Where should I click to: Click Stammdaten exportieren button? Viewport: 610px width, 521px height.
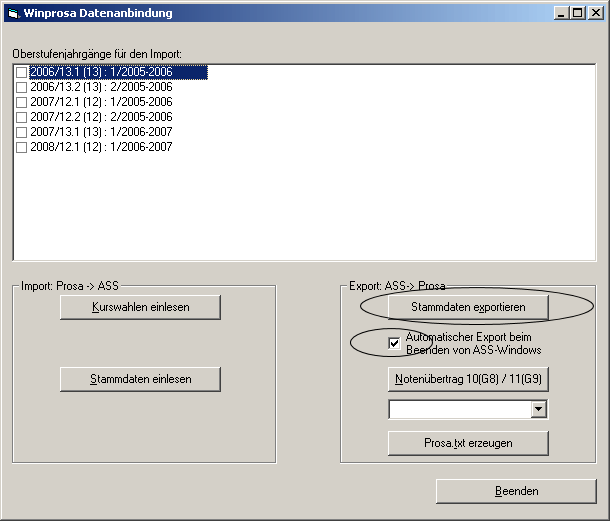[x=468, y=305]
